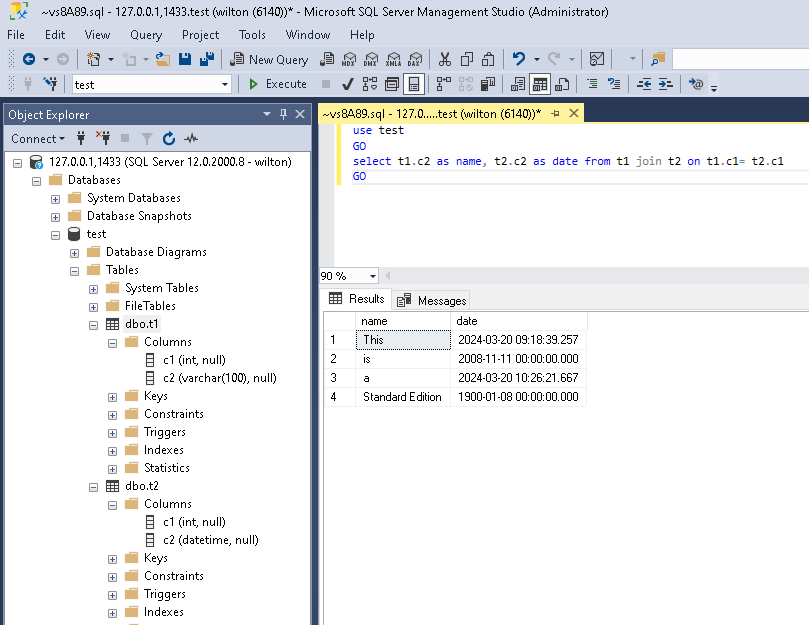Viewport: 809px width, 625px height.
Task: Expand the System Databases folder
Action: coord(56,199)
